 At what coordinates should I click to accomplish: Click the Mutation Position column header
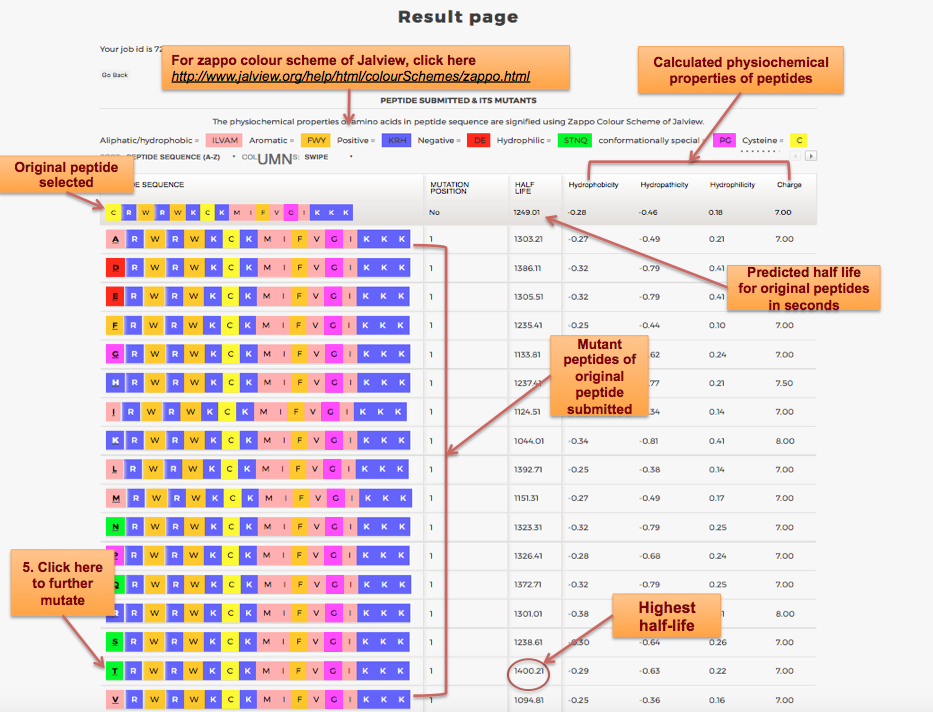[x=449, y=188]
